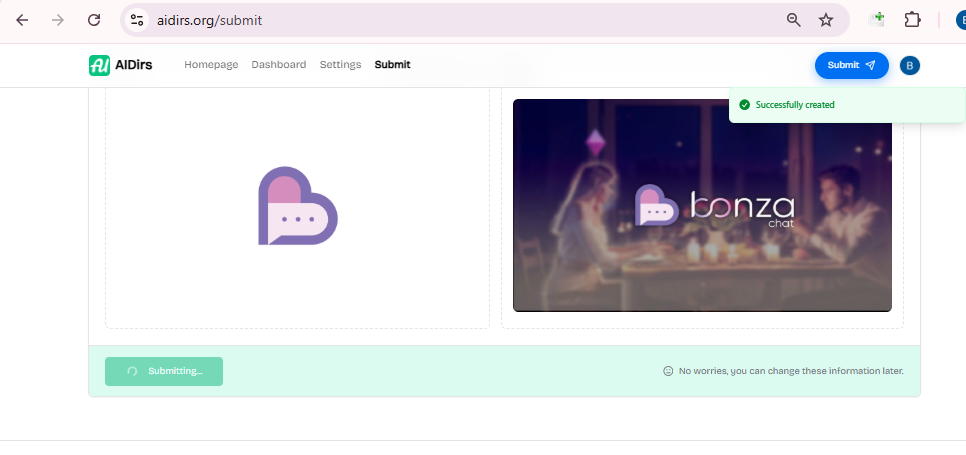Open the blue B user avatar

pos(909,65)
